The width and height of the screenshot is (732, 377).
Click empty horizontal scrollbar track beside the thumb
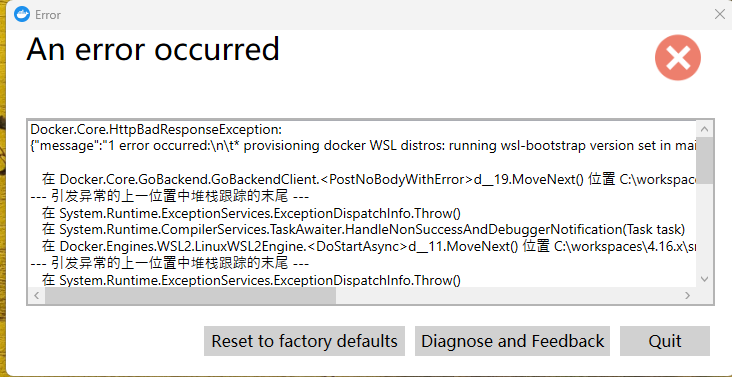pos(507,295)
